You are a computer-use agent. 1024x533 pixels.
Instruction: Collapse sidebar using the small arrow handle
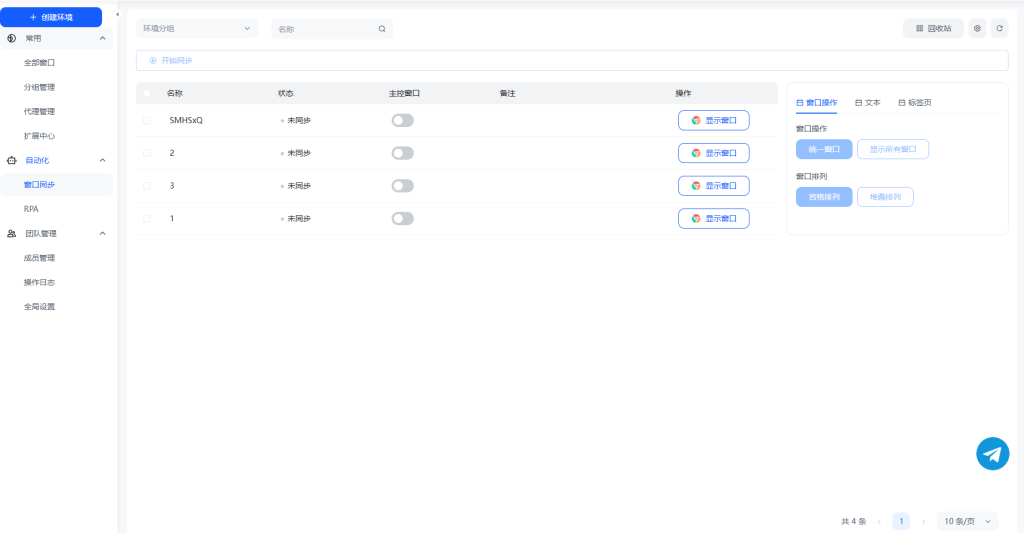[118, 14]
